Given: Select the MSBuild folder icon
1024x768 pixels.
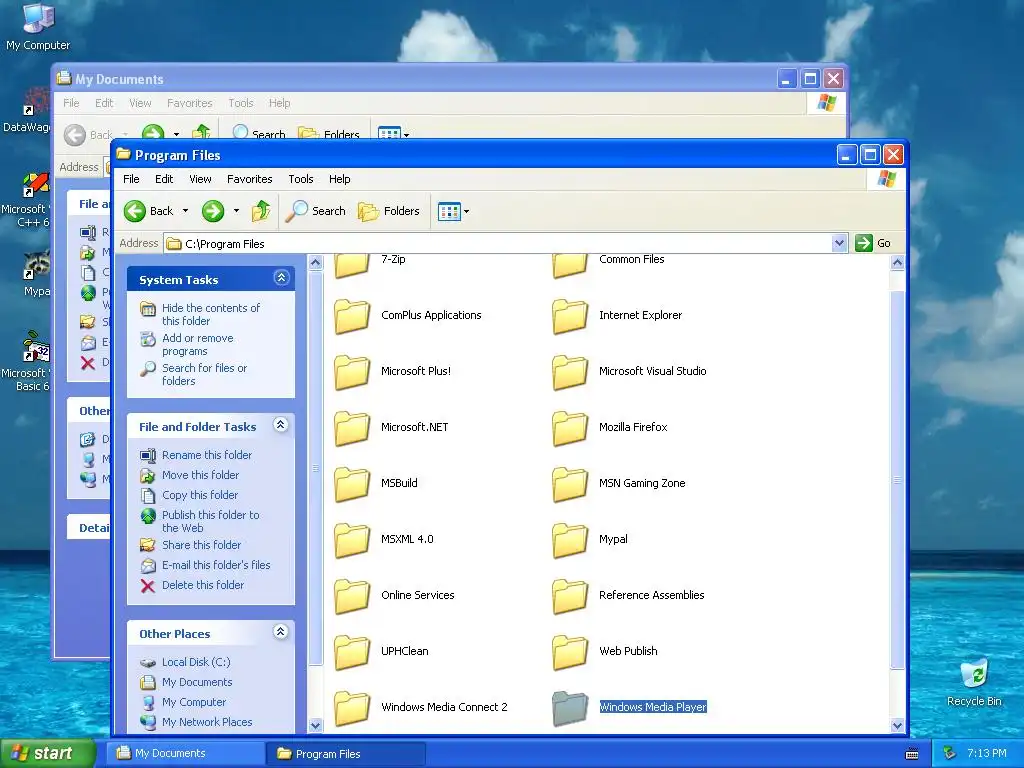Looking at the screenshot, I should [352, 485].
